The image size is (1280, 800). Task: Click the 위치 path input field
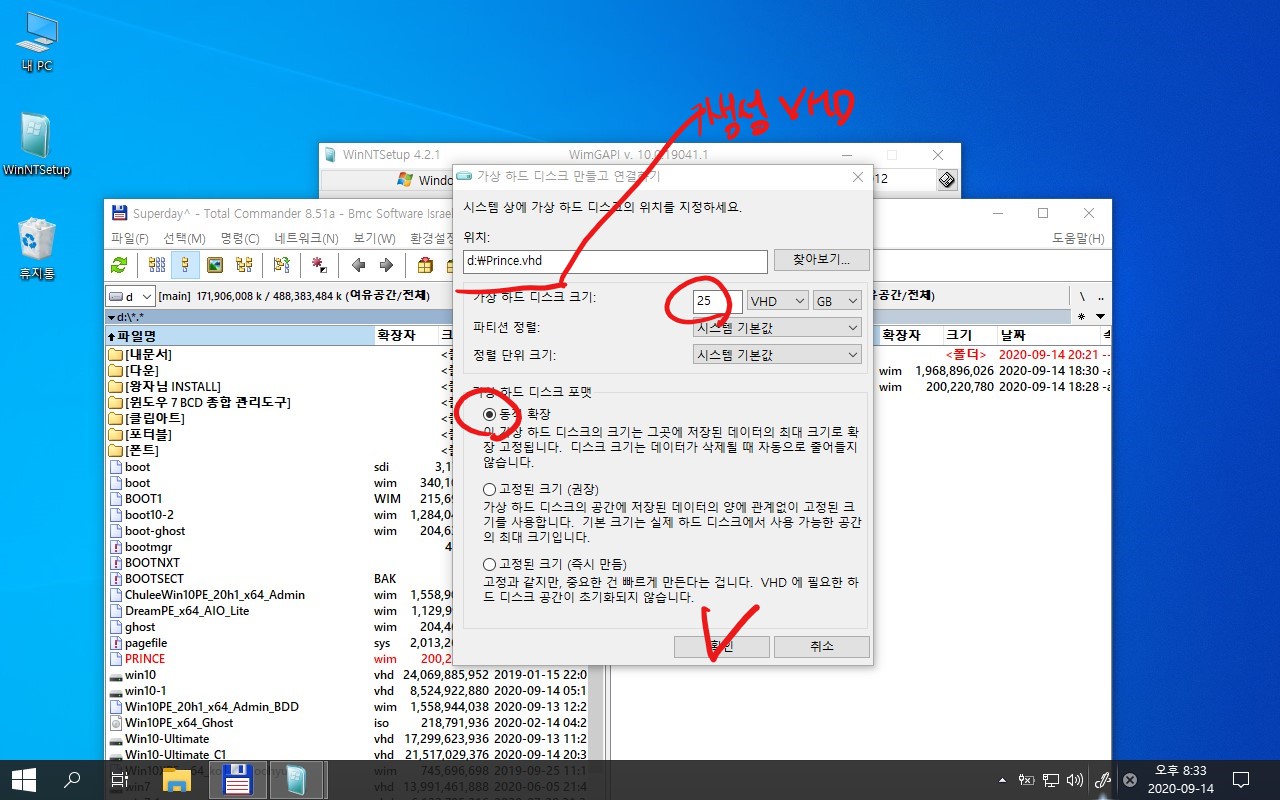[x=615, y=261]
